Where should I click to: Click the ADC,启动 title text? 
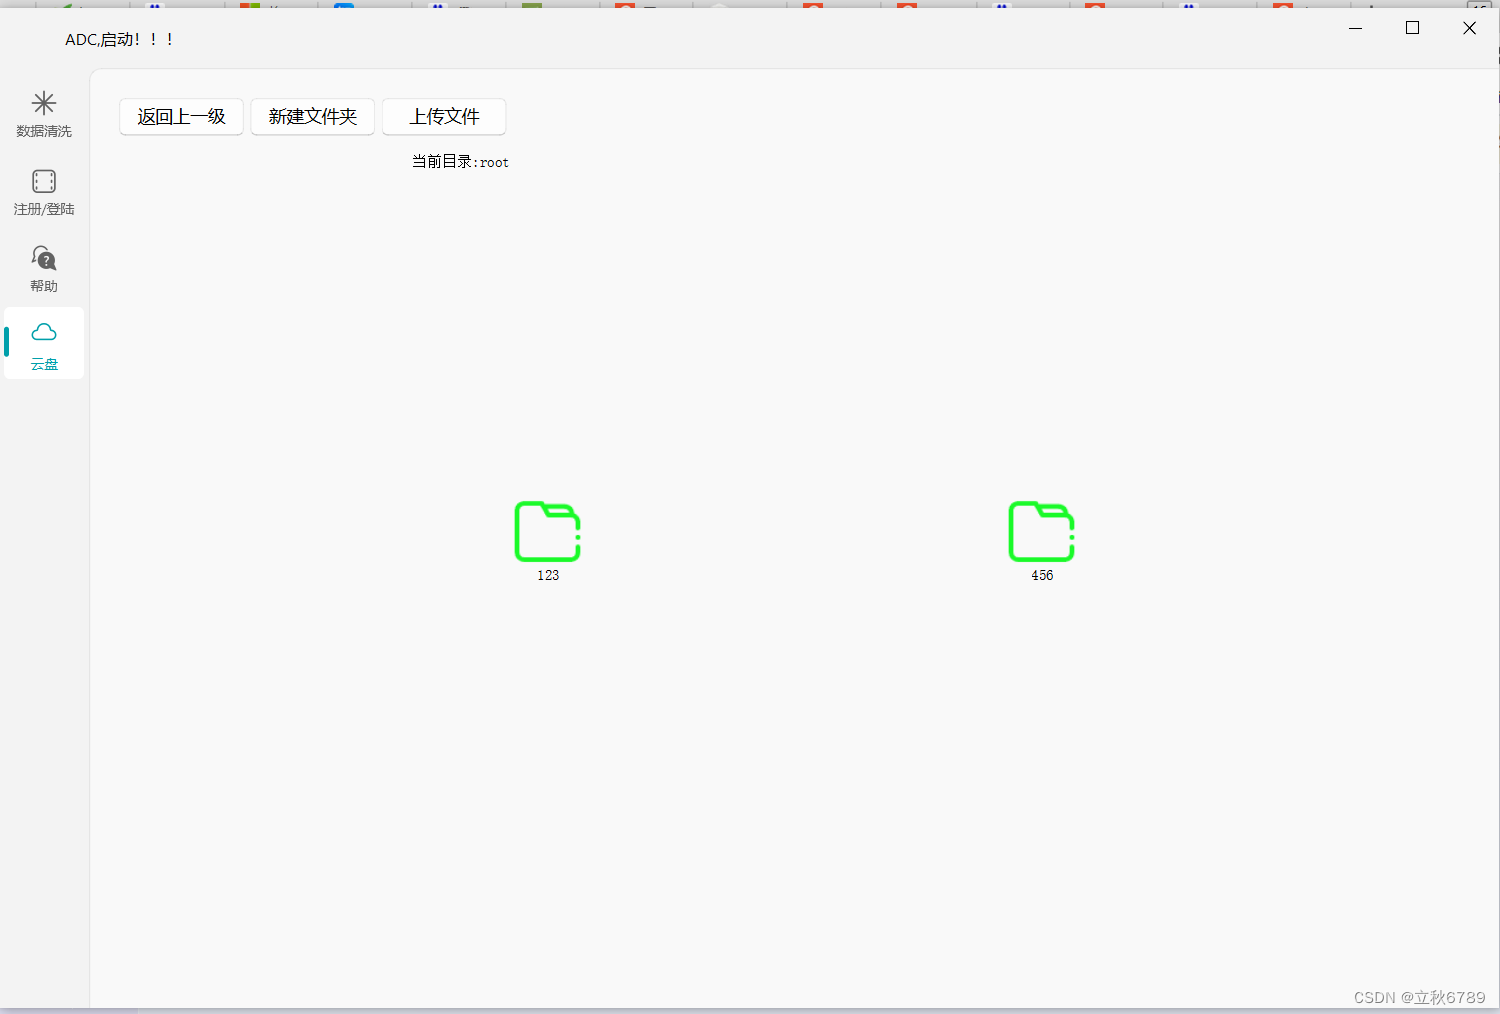point(119,39)
